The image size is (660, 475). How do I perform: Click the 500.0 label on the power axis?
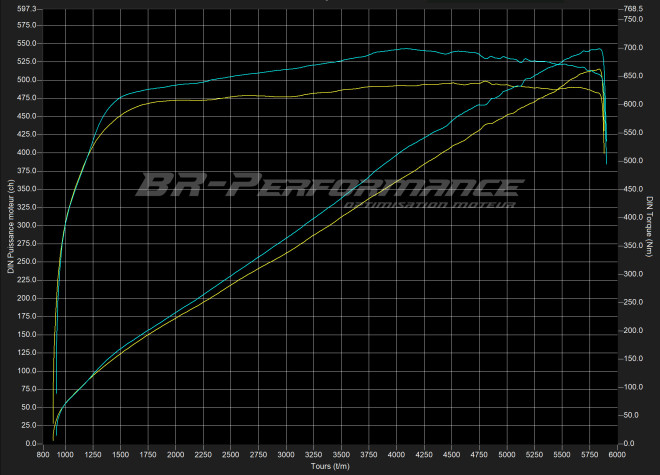(27, 80)
